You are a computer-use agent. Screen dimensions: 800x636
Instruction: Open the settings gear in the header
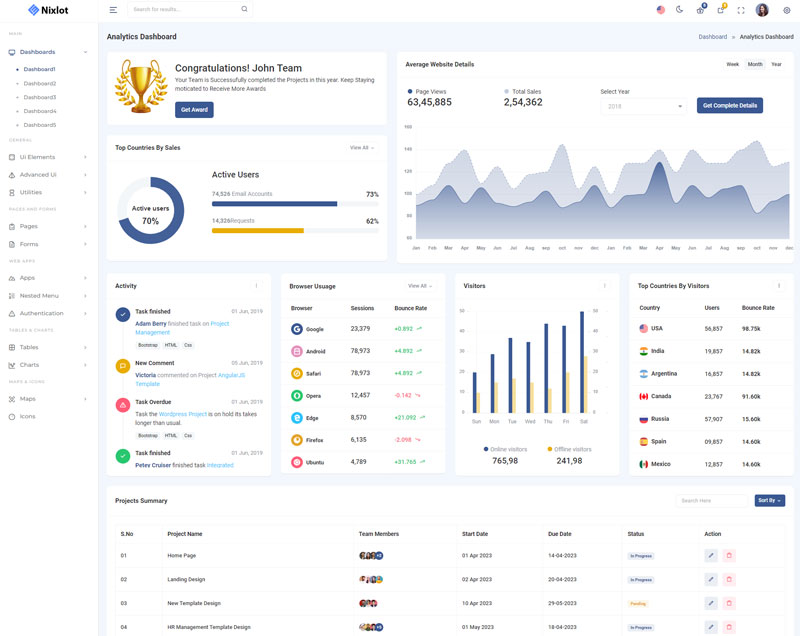[786, 10]
